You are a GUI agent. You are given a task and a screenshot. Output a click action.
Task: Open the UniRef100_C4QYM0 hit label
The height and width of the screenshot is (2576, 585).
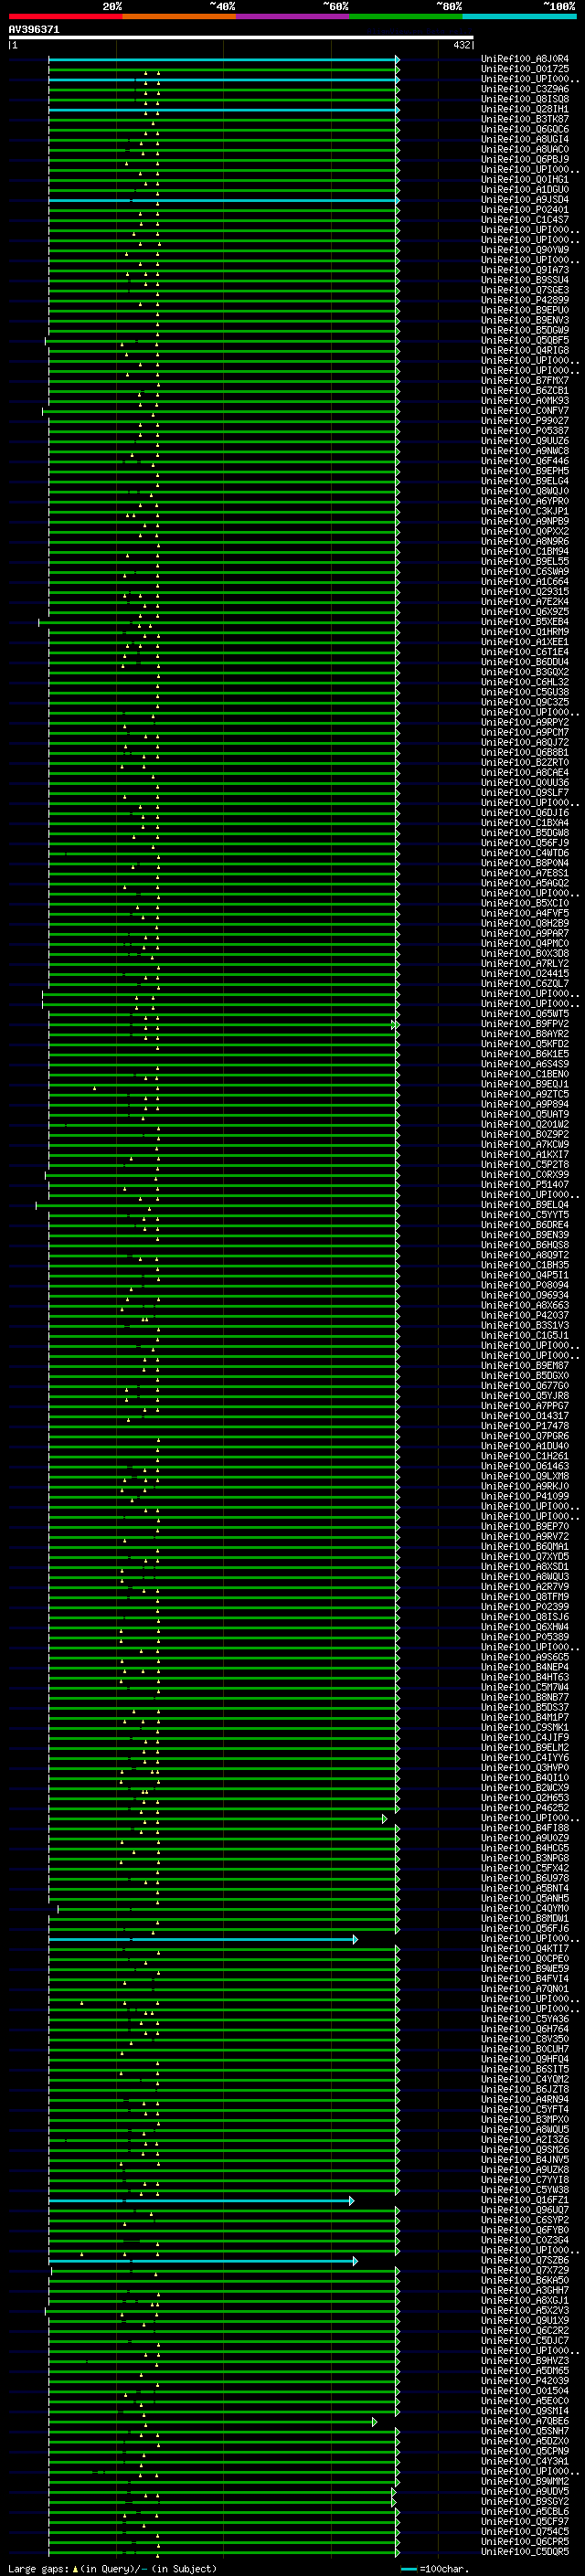(x=525, y=1908)
